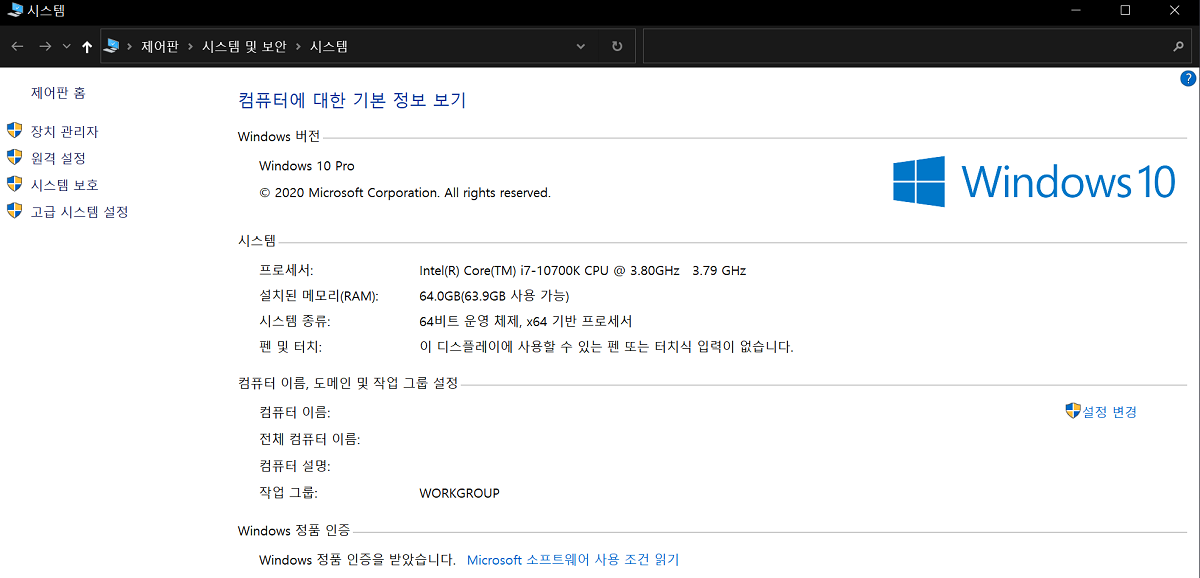Click 설정 변경 link
The width and height of the screenshot is (1200, 578).
1110,412
